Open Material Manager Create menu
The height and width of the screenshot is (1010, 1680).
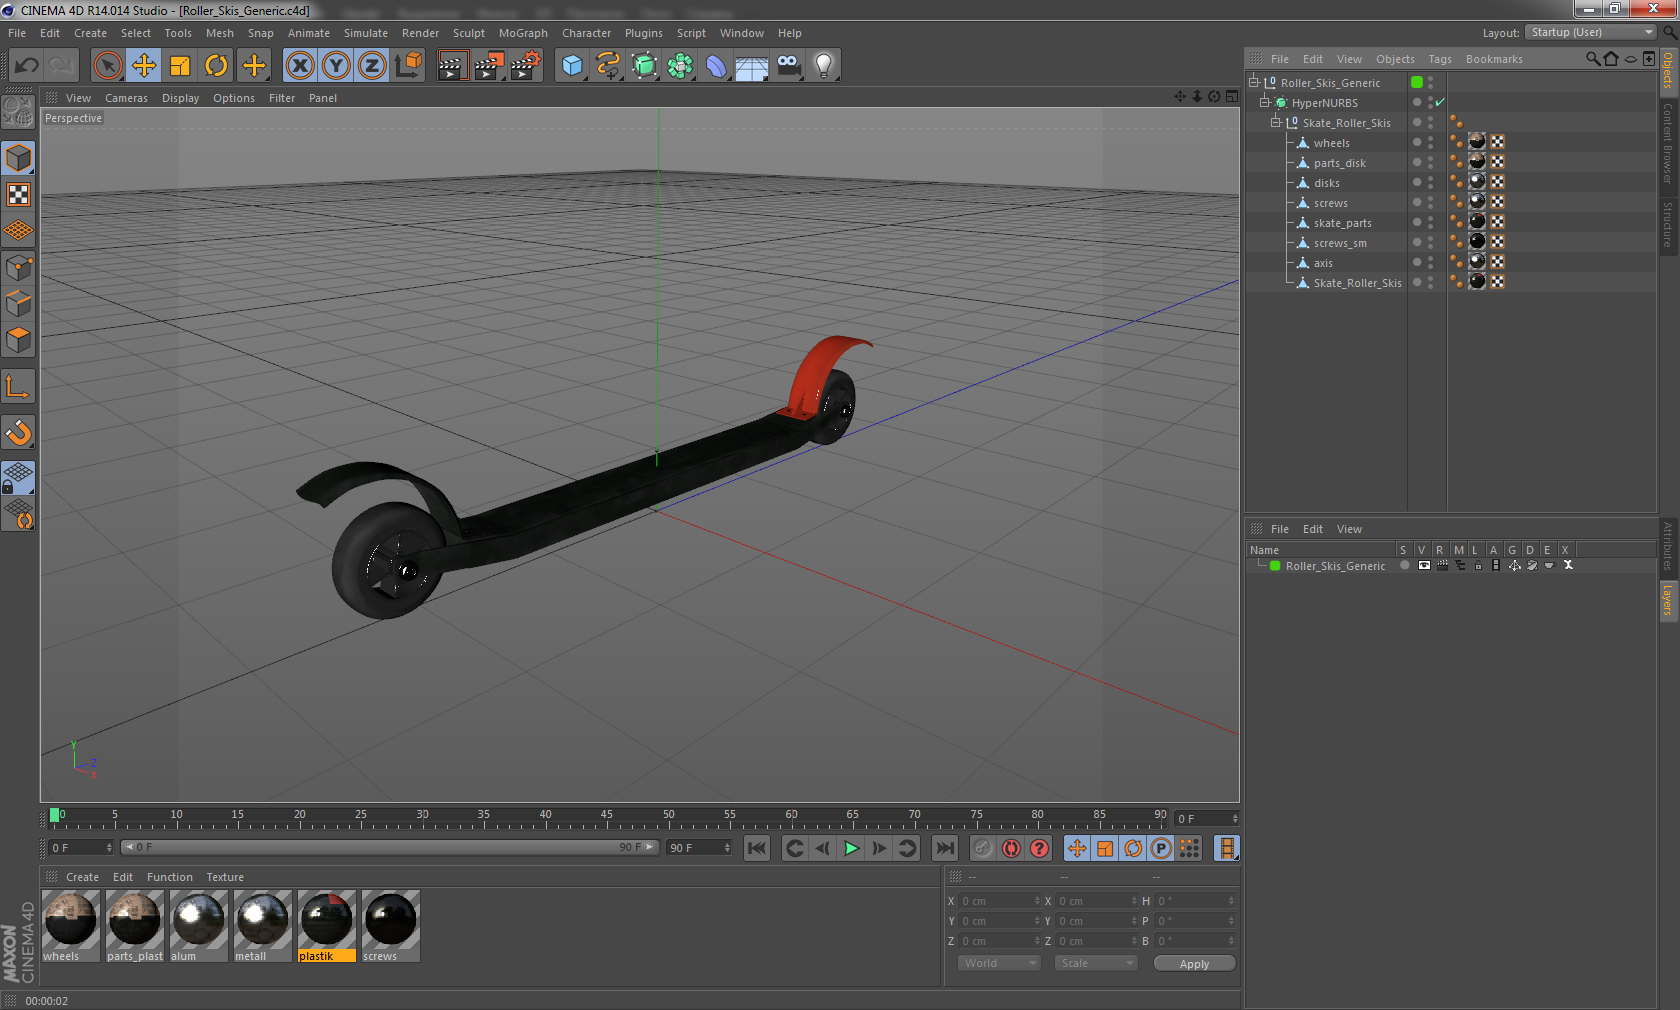(82, 877)
